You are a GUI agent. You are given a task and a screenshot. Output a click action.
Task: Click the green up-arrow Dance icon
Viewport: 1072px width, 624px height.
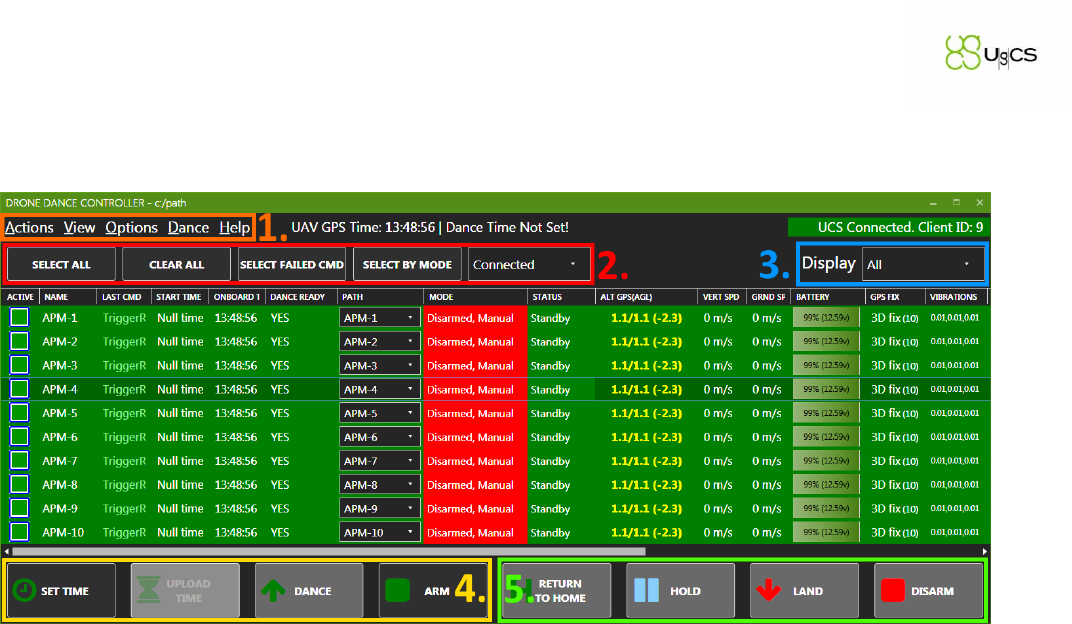[x=273, y=591]
